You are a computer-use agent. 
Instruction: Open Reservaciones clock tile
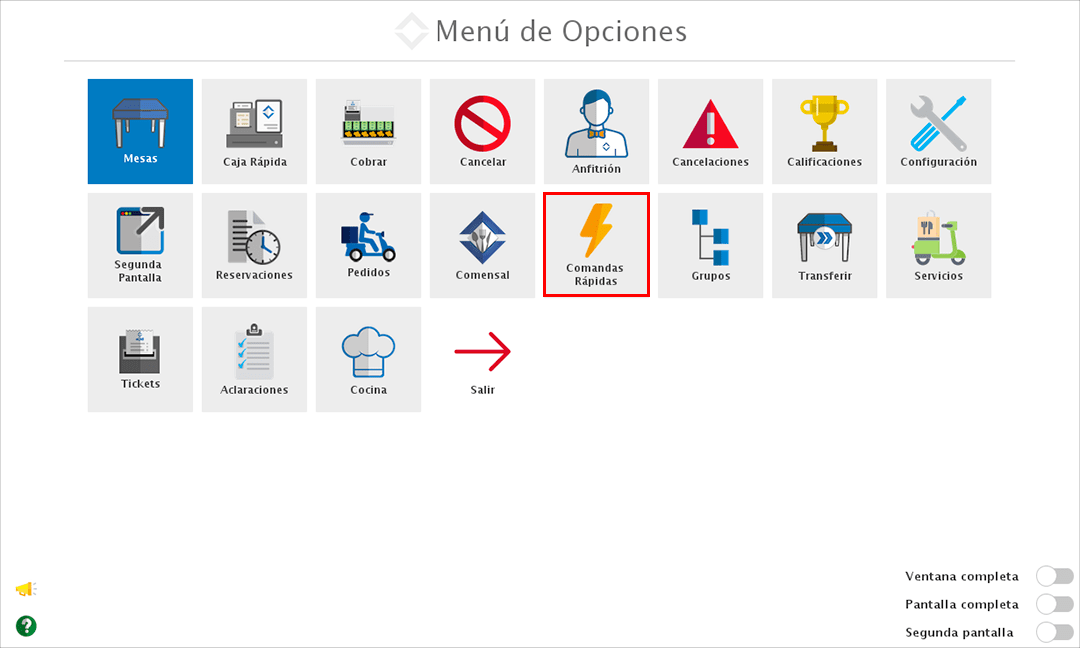pos(254,245)
